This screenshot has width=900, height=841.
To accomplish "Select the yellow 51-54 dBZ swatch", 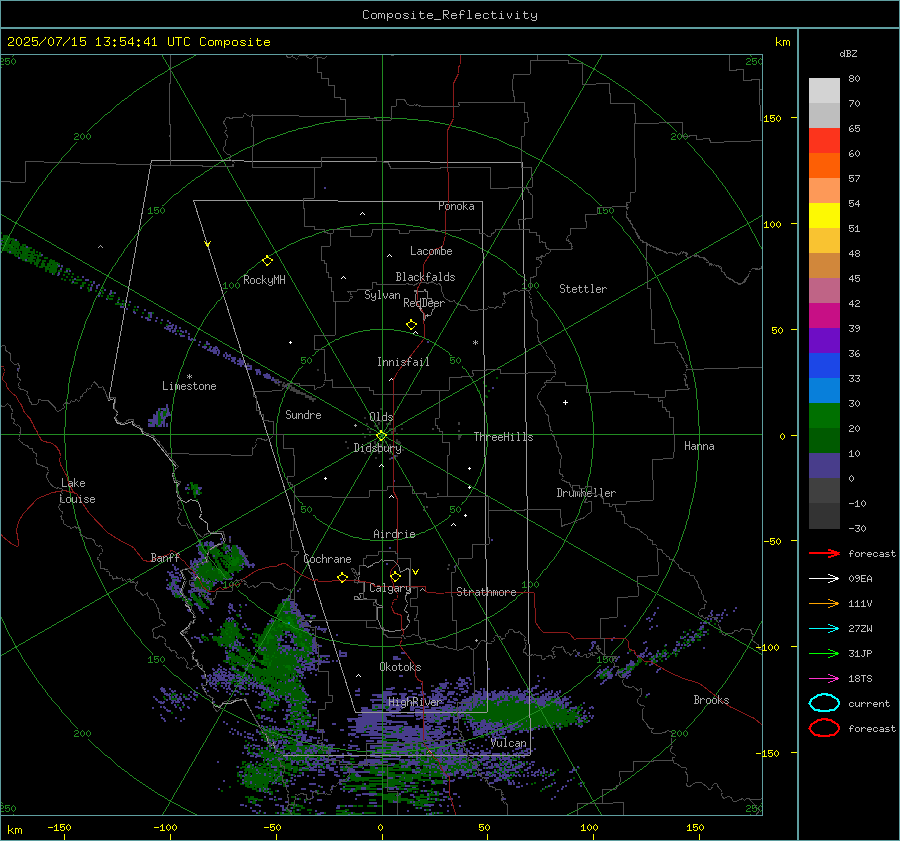I will pyautogui.click(x=824, y=216).
